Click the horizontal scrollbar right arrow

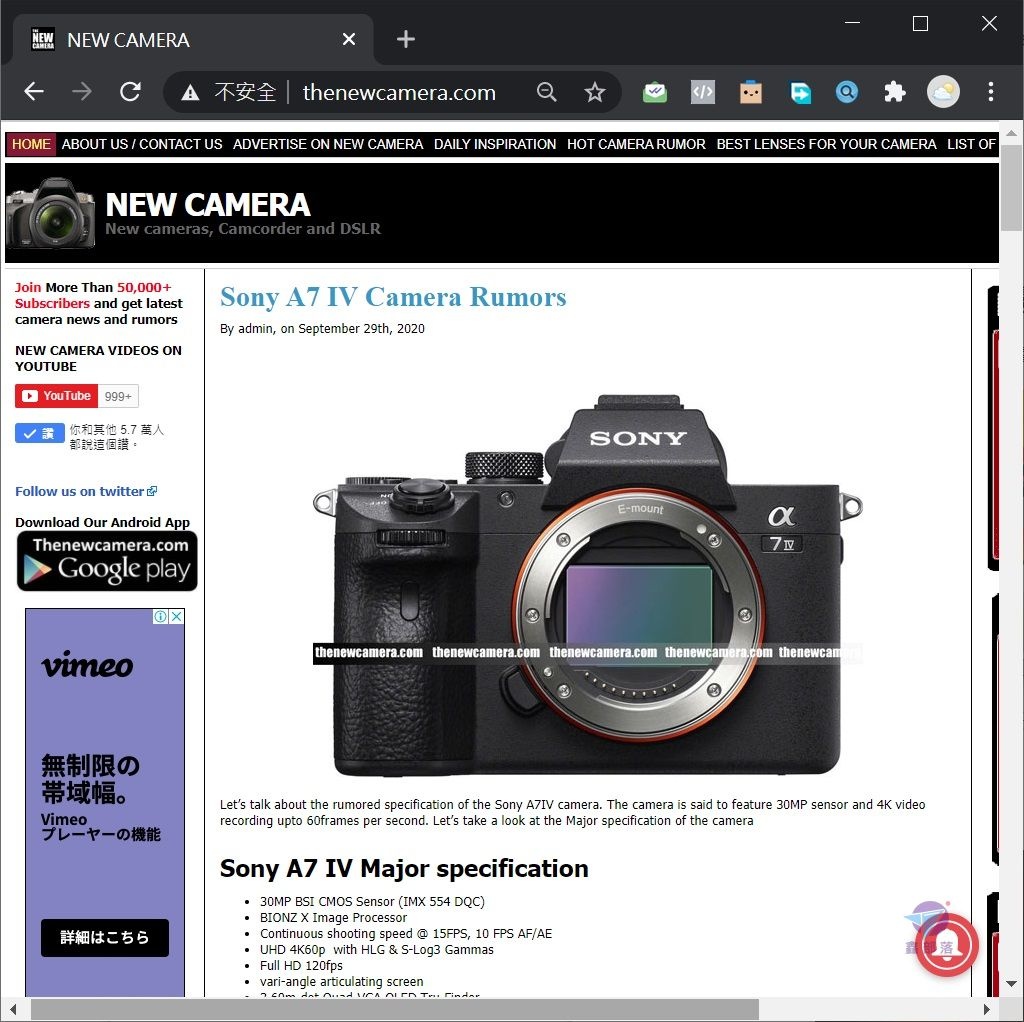point(987,1010)
